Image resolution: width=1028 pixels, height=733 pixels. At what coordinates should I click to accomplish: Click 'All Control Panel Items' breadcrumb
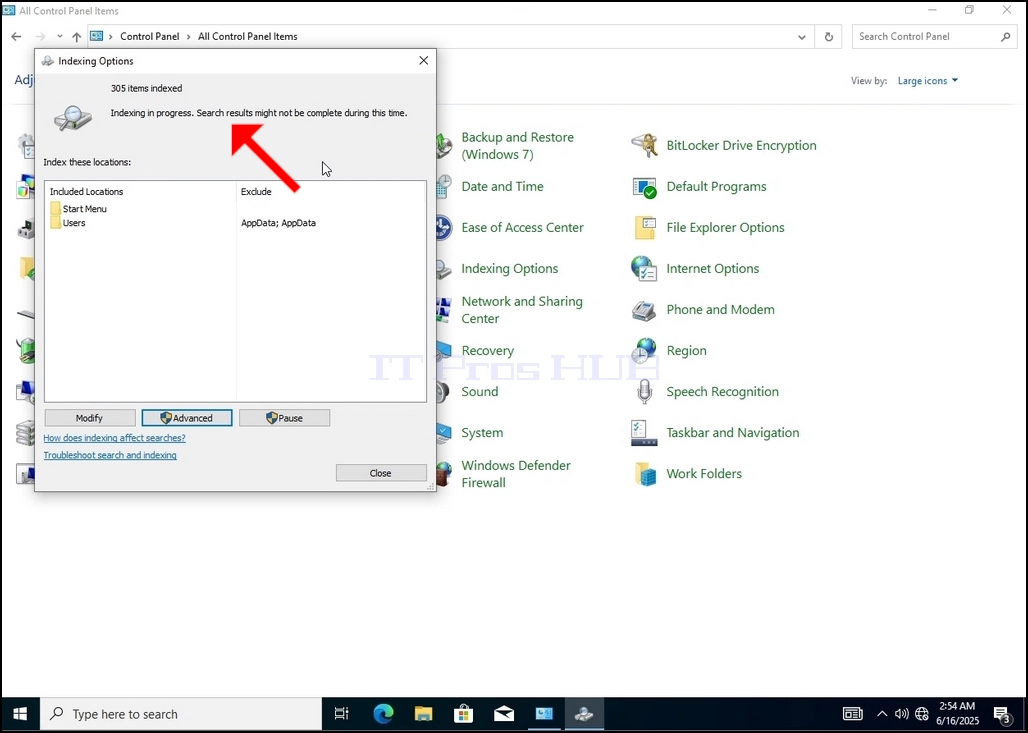(248, 37)
